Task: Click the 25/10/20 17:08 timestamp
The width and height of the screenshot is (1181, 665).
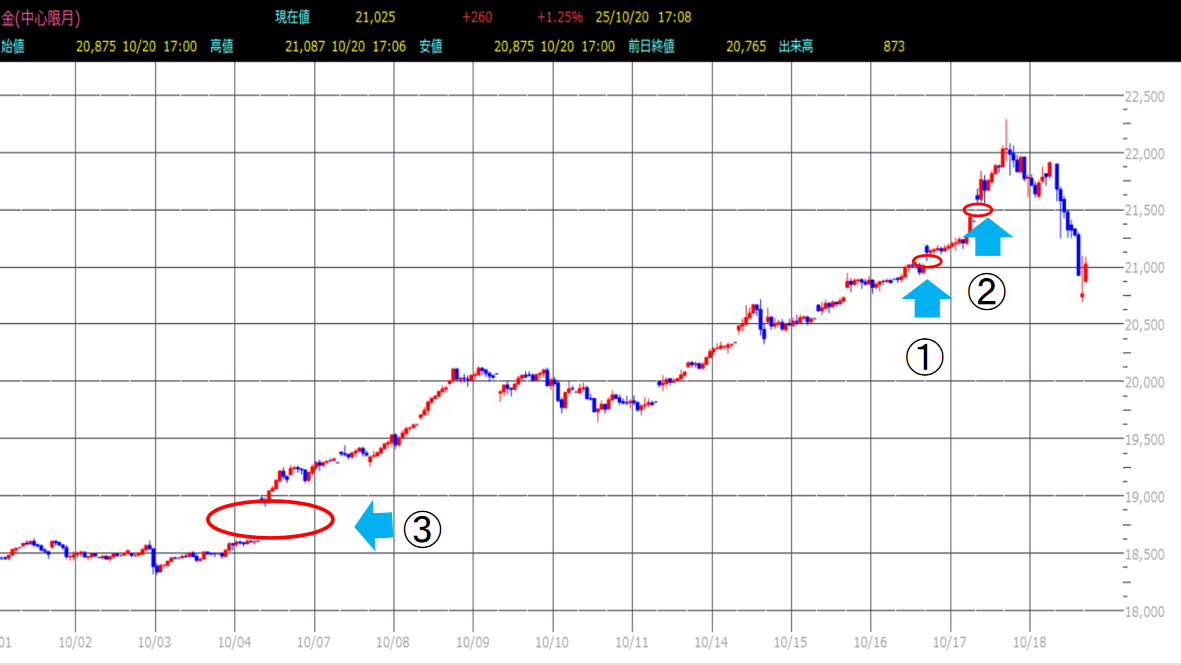Action: point(642,17)
